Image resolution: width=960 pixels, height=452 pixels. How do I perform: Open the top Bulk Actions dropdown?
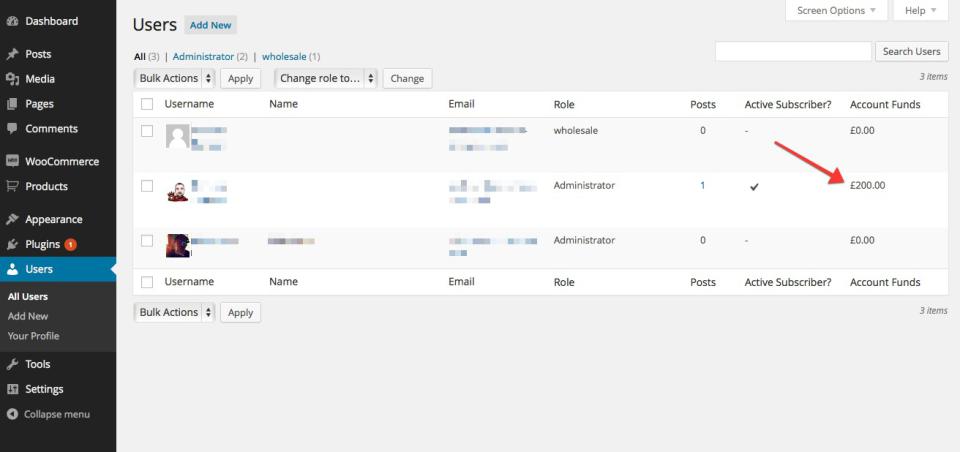click(174, 78)
